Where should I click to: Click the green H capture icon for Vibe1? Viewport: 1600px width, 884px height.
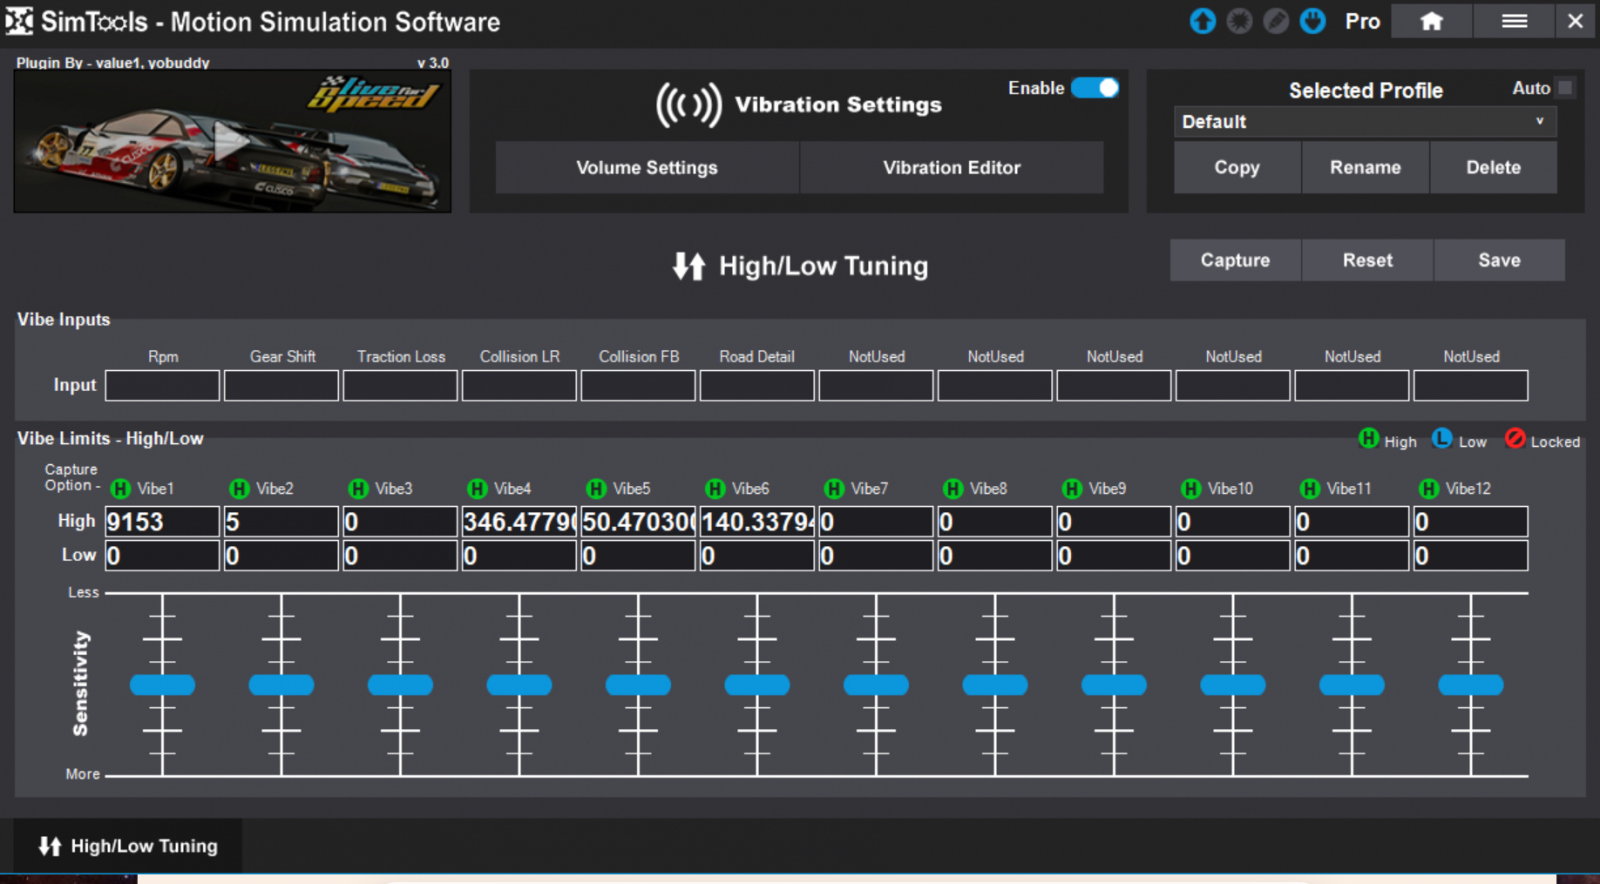(x=121, y=489)
